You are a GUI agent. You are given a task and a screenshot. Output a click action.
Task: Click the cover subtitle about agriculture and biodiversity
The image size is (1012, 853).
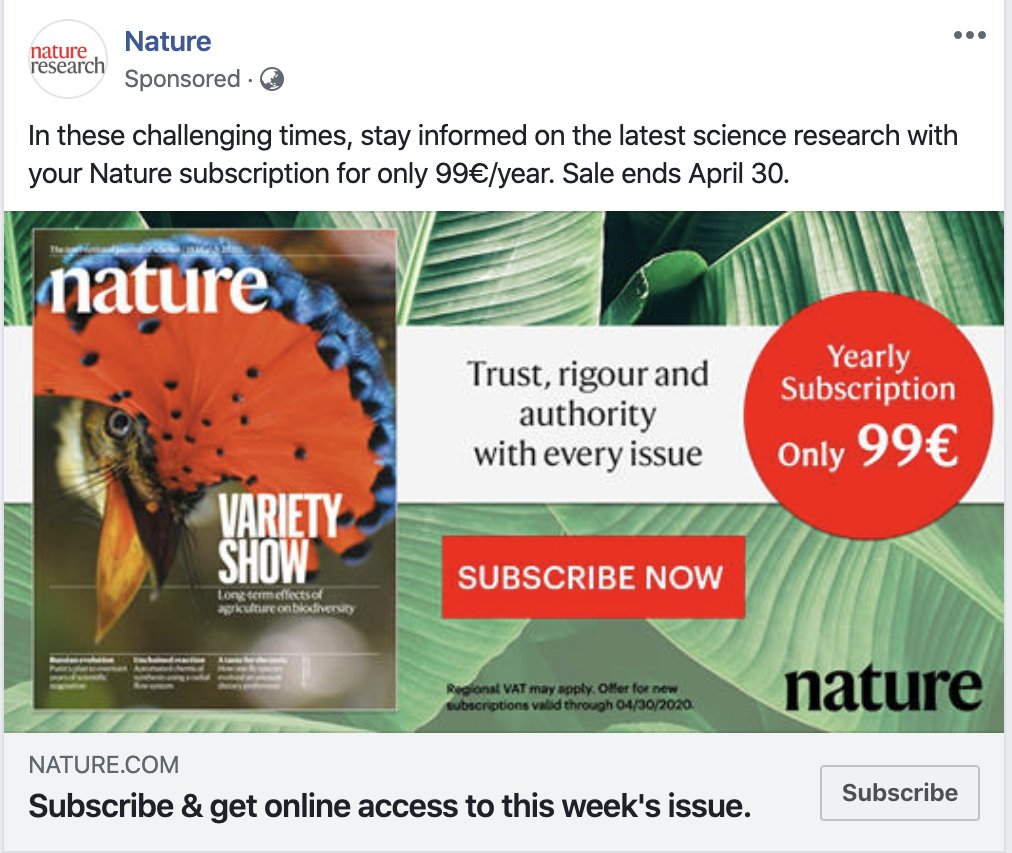tap(286, 602)
